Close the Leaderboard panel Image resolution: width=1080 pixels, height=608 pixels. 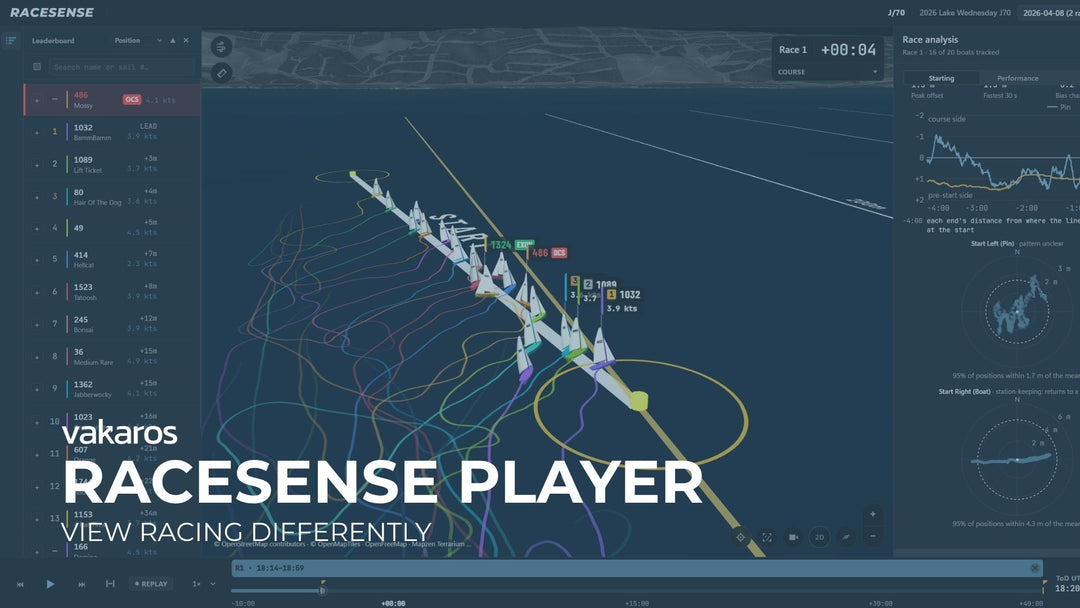click(x=186, y=41)
